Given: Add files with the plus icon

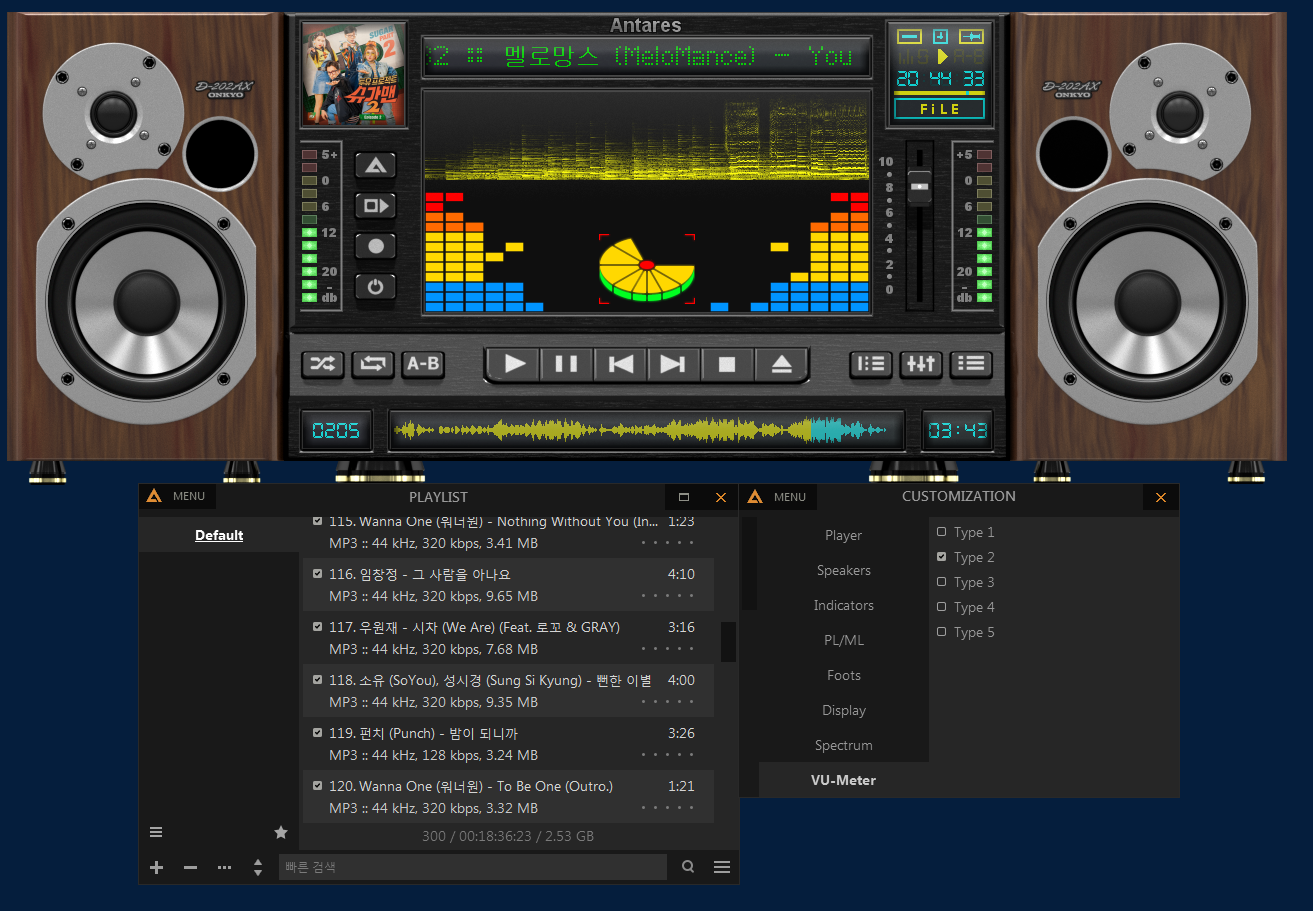Looking at the screenshot, I should tap(156, 867).
